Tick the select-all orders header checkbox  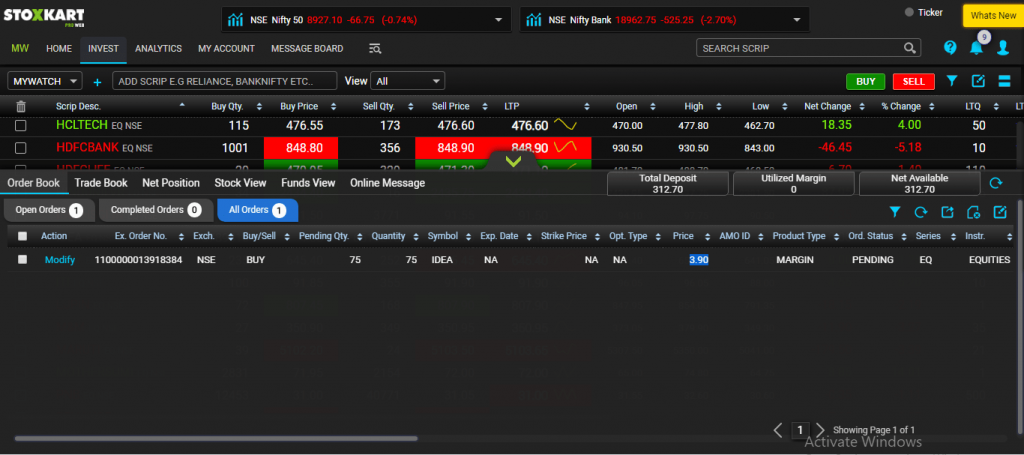point(23,236)
